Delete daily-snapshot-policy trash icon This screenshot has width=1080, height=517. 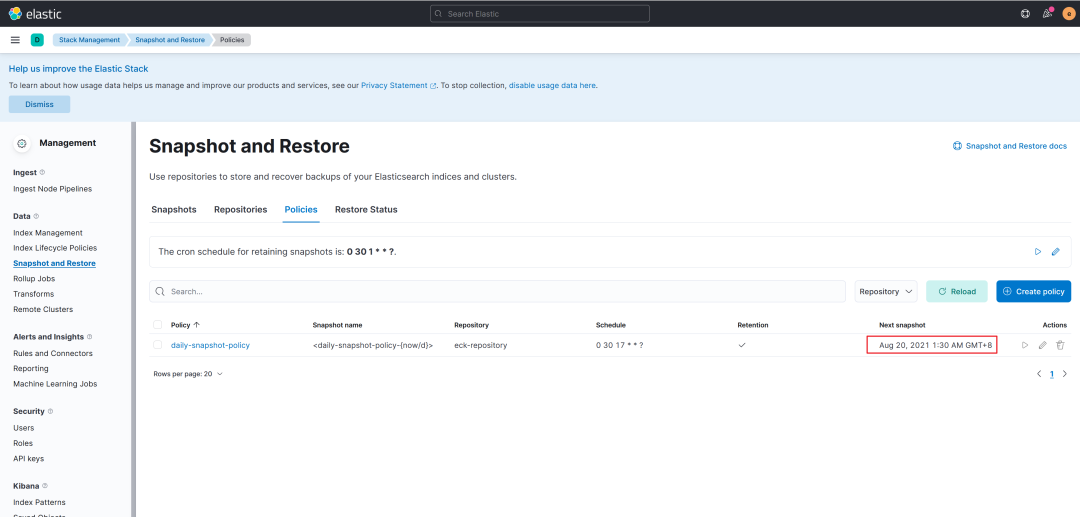(x=1061, y=345)
